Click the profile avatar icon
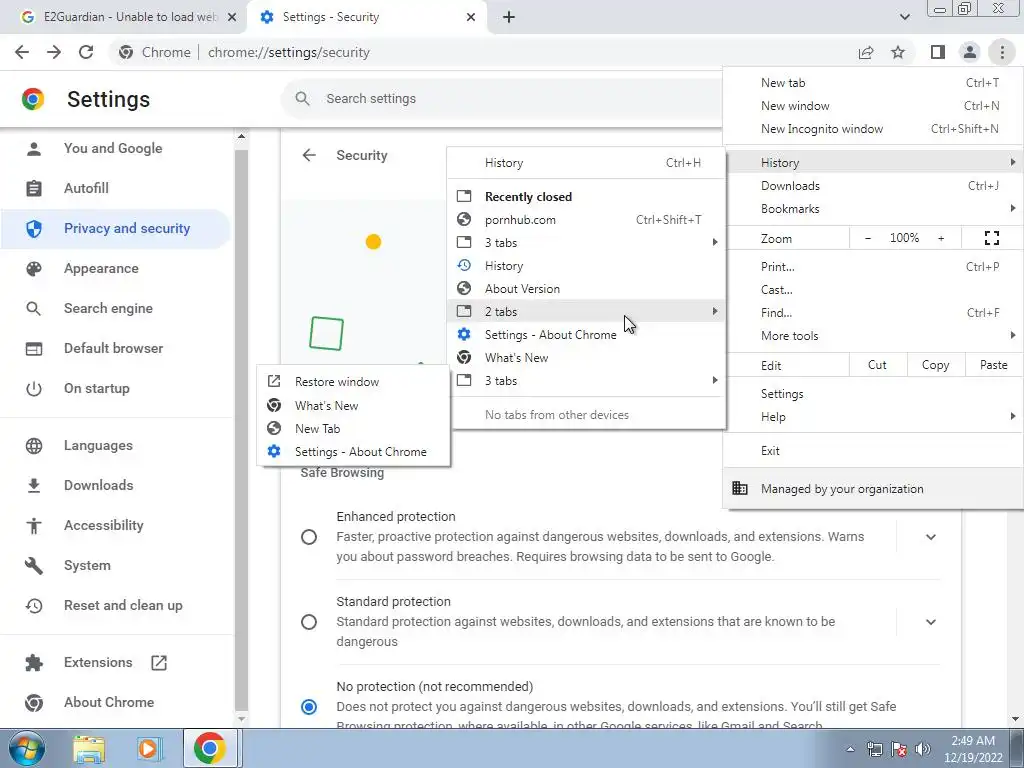This screenshot has width=1024, height=768. click(x=970, y=52)
